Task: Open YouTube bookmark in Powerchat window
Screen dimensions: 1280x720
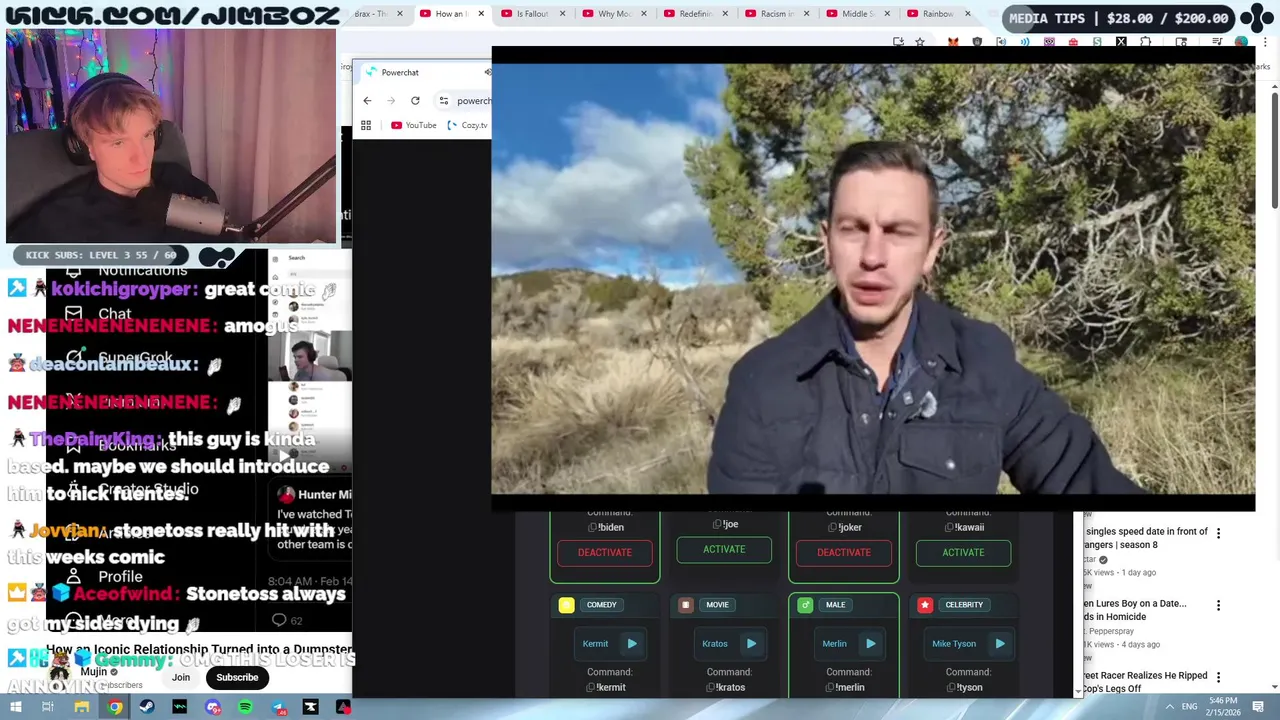Action: coord(414,125)
